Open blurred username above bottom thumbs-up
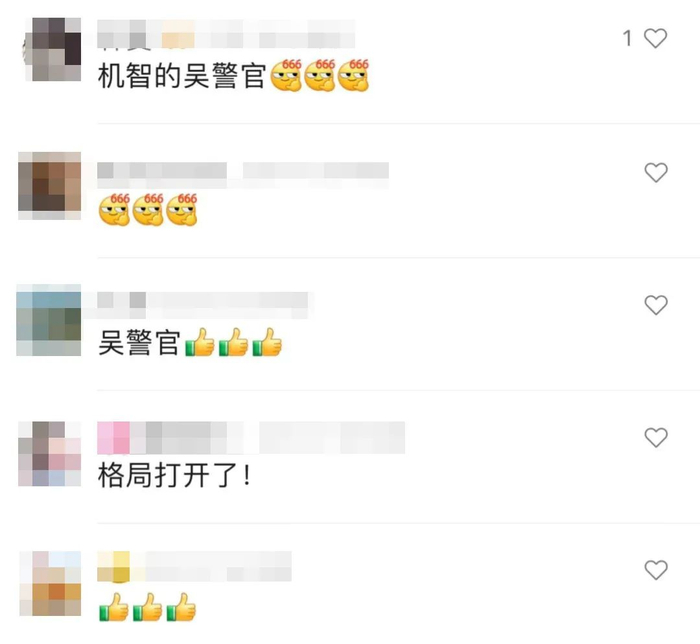The width and height of the screenshot is (700, 644). [x=194, y=566]
